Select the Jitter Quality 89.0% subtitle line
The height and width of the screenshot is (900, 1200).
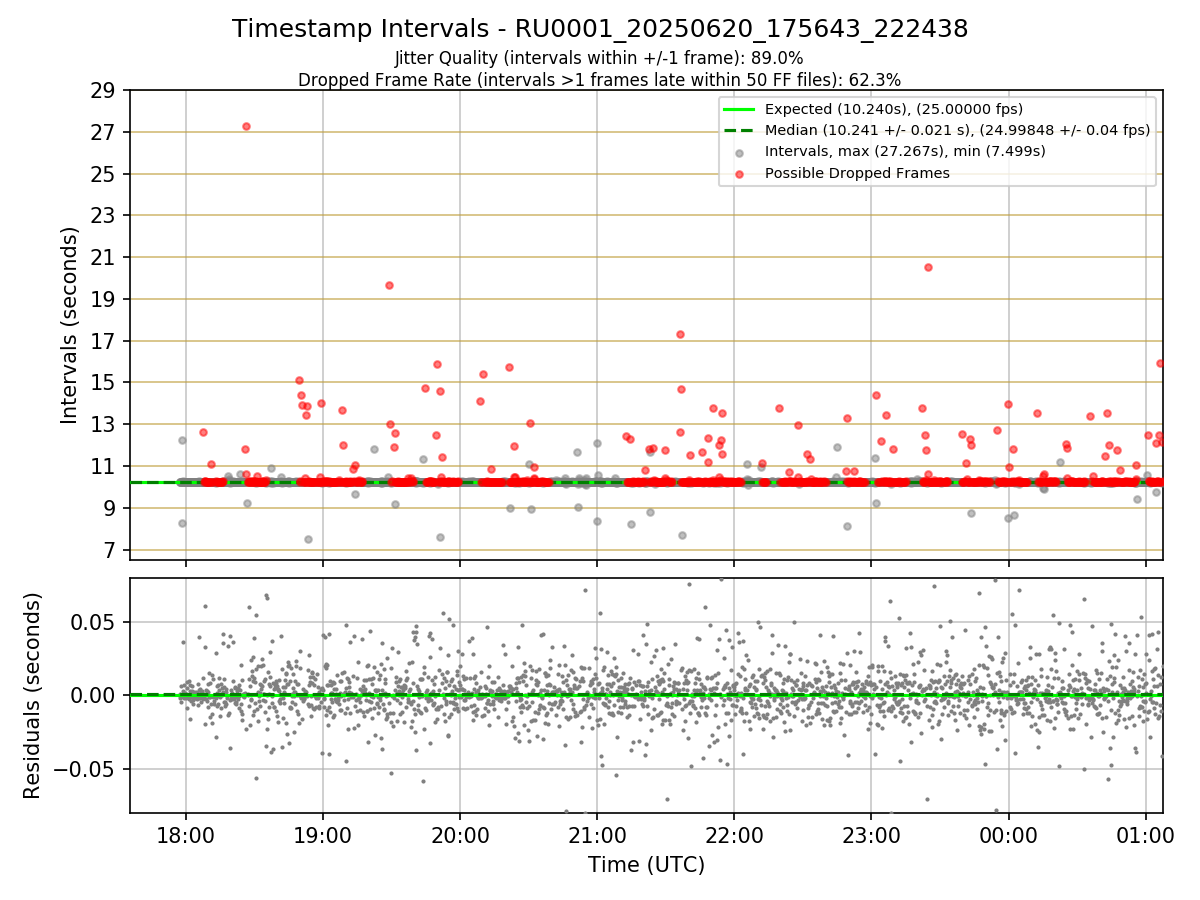pos(599,58)
